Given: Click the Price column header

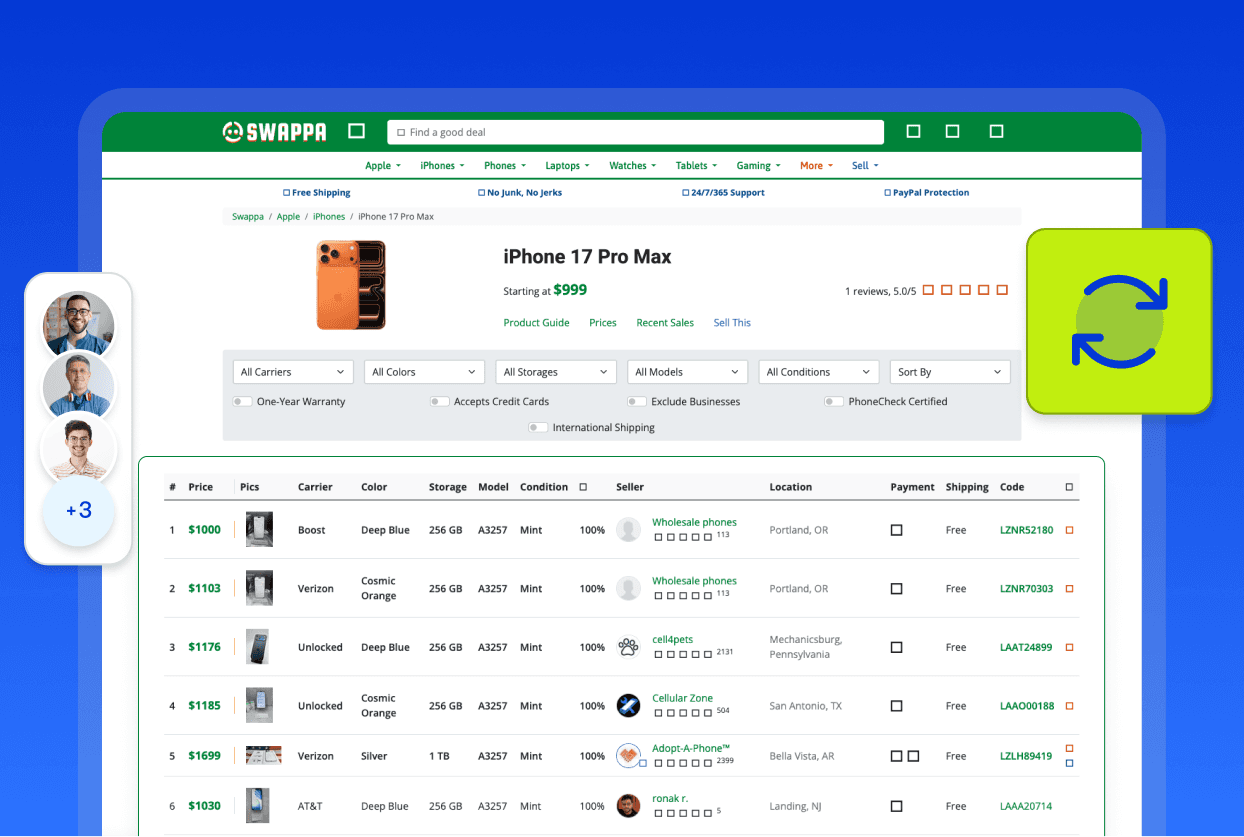Looking at the screenshot, I should 201,487.
